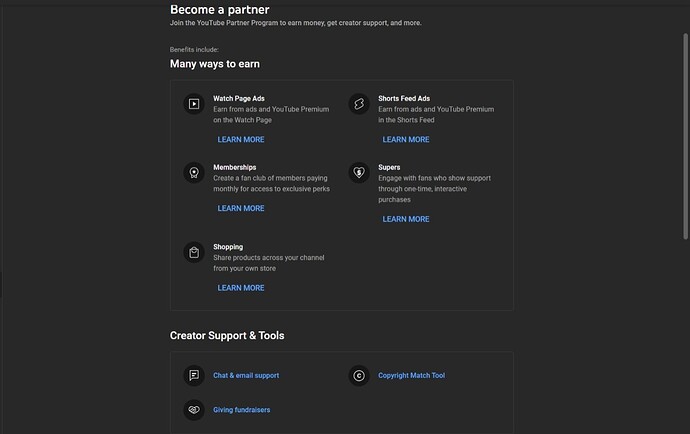Open the Chat & email support link

click(246, 375)
